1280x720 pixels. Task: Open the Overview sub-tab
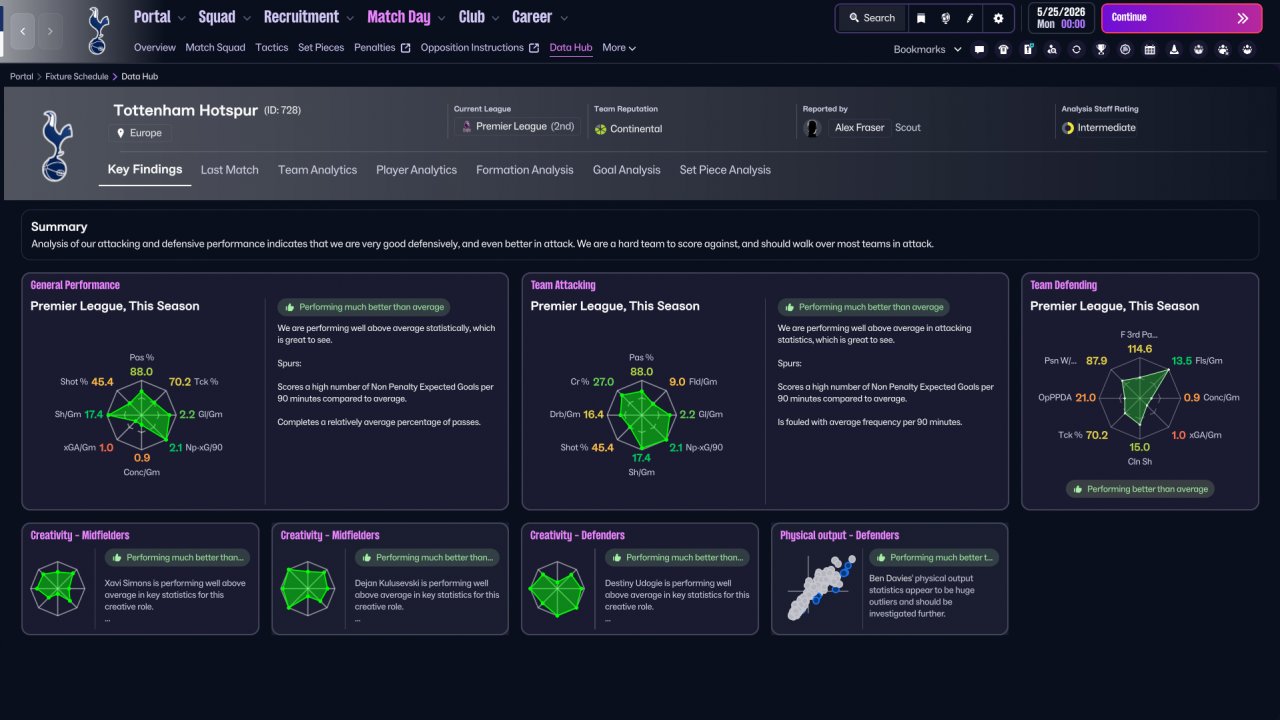(154, 48)
